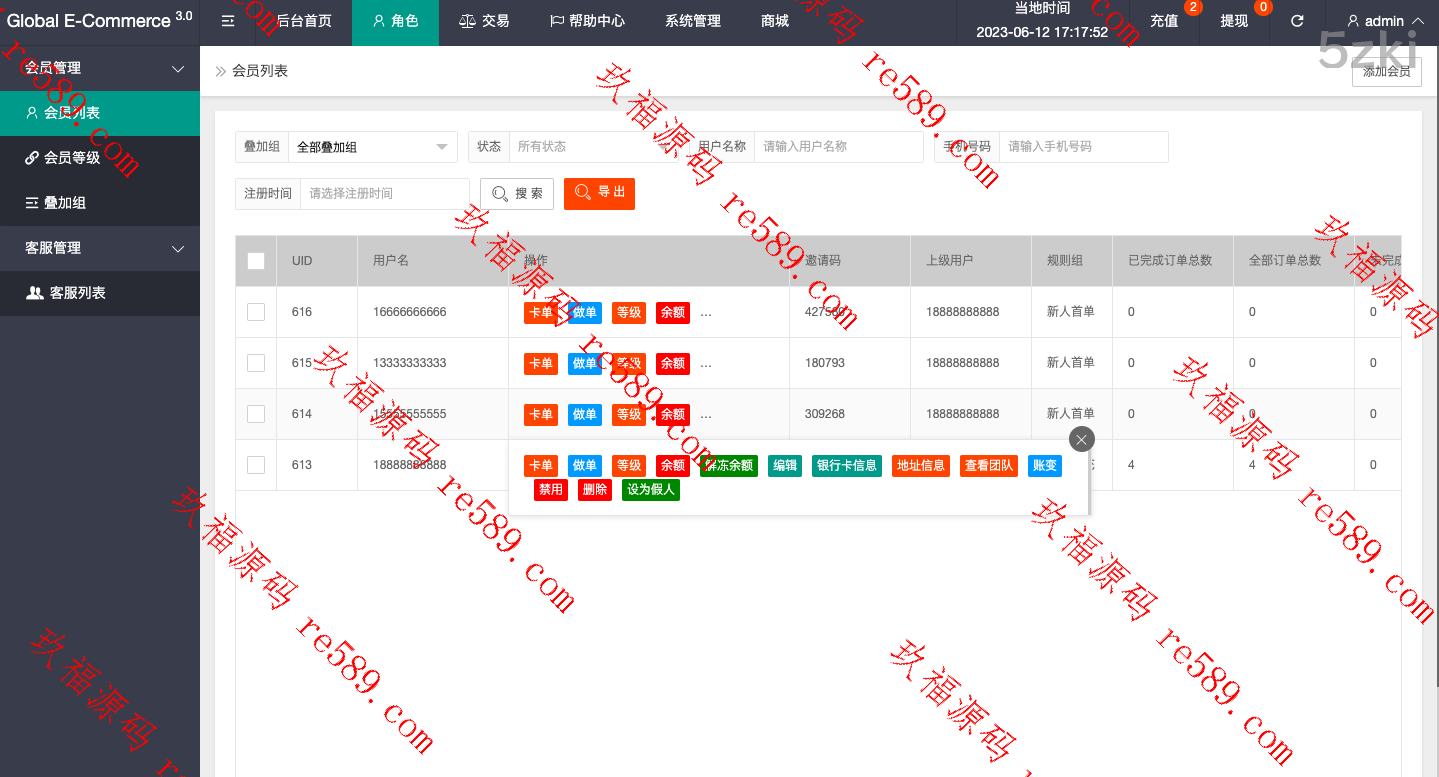Open 叠加组 in the sidebar
This screenshot has height=777, width=1439.
coord(64,202)
